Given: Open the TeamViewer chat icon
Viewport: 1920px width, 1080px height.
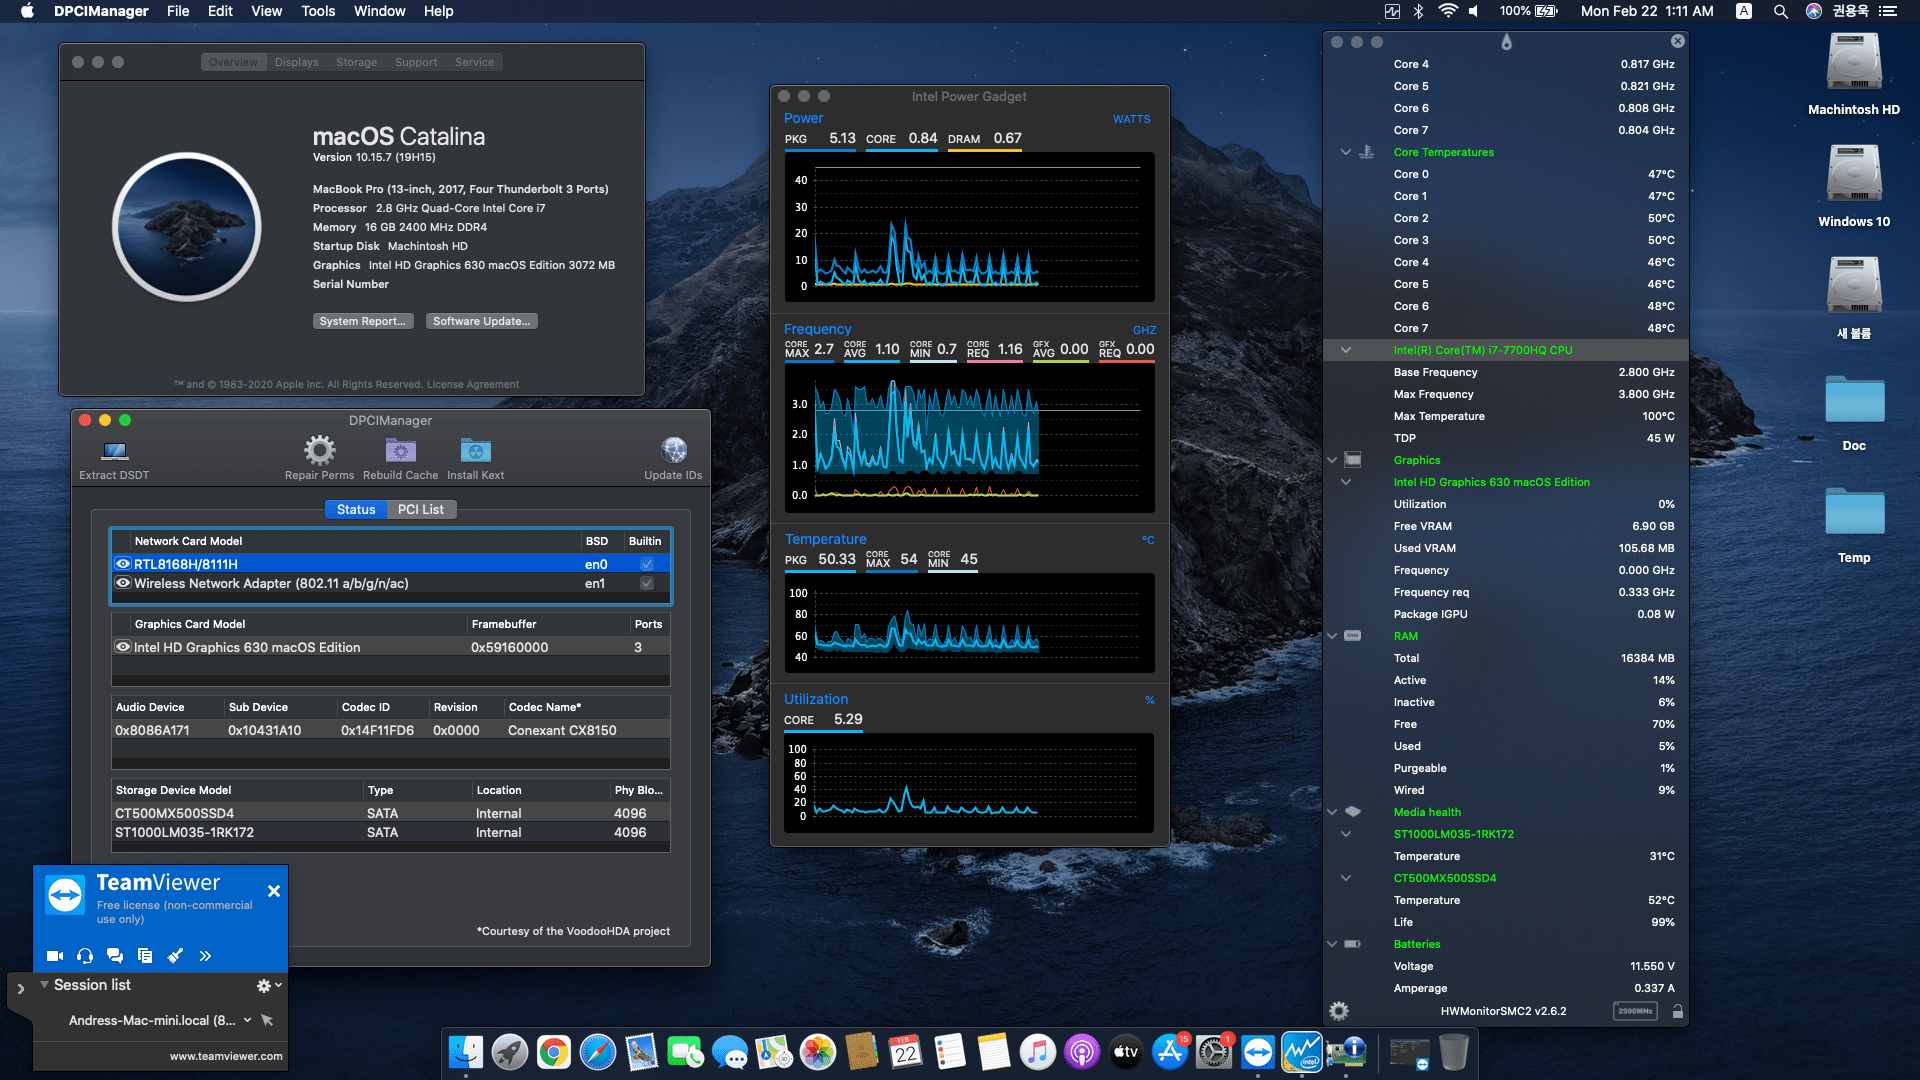Looking at the screenshot, I should pos(115,955).
